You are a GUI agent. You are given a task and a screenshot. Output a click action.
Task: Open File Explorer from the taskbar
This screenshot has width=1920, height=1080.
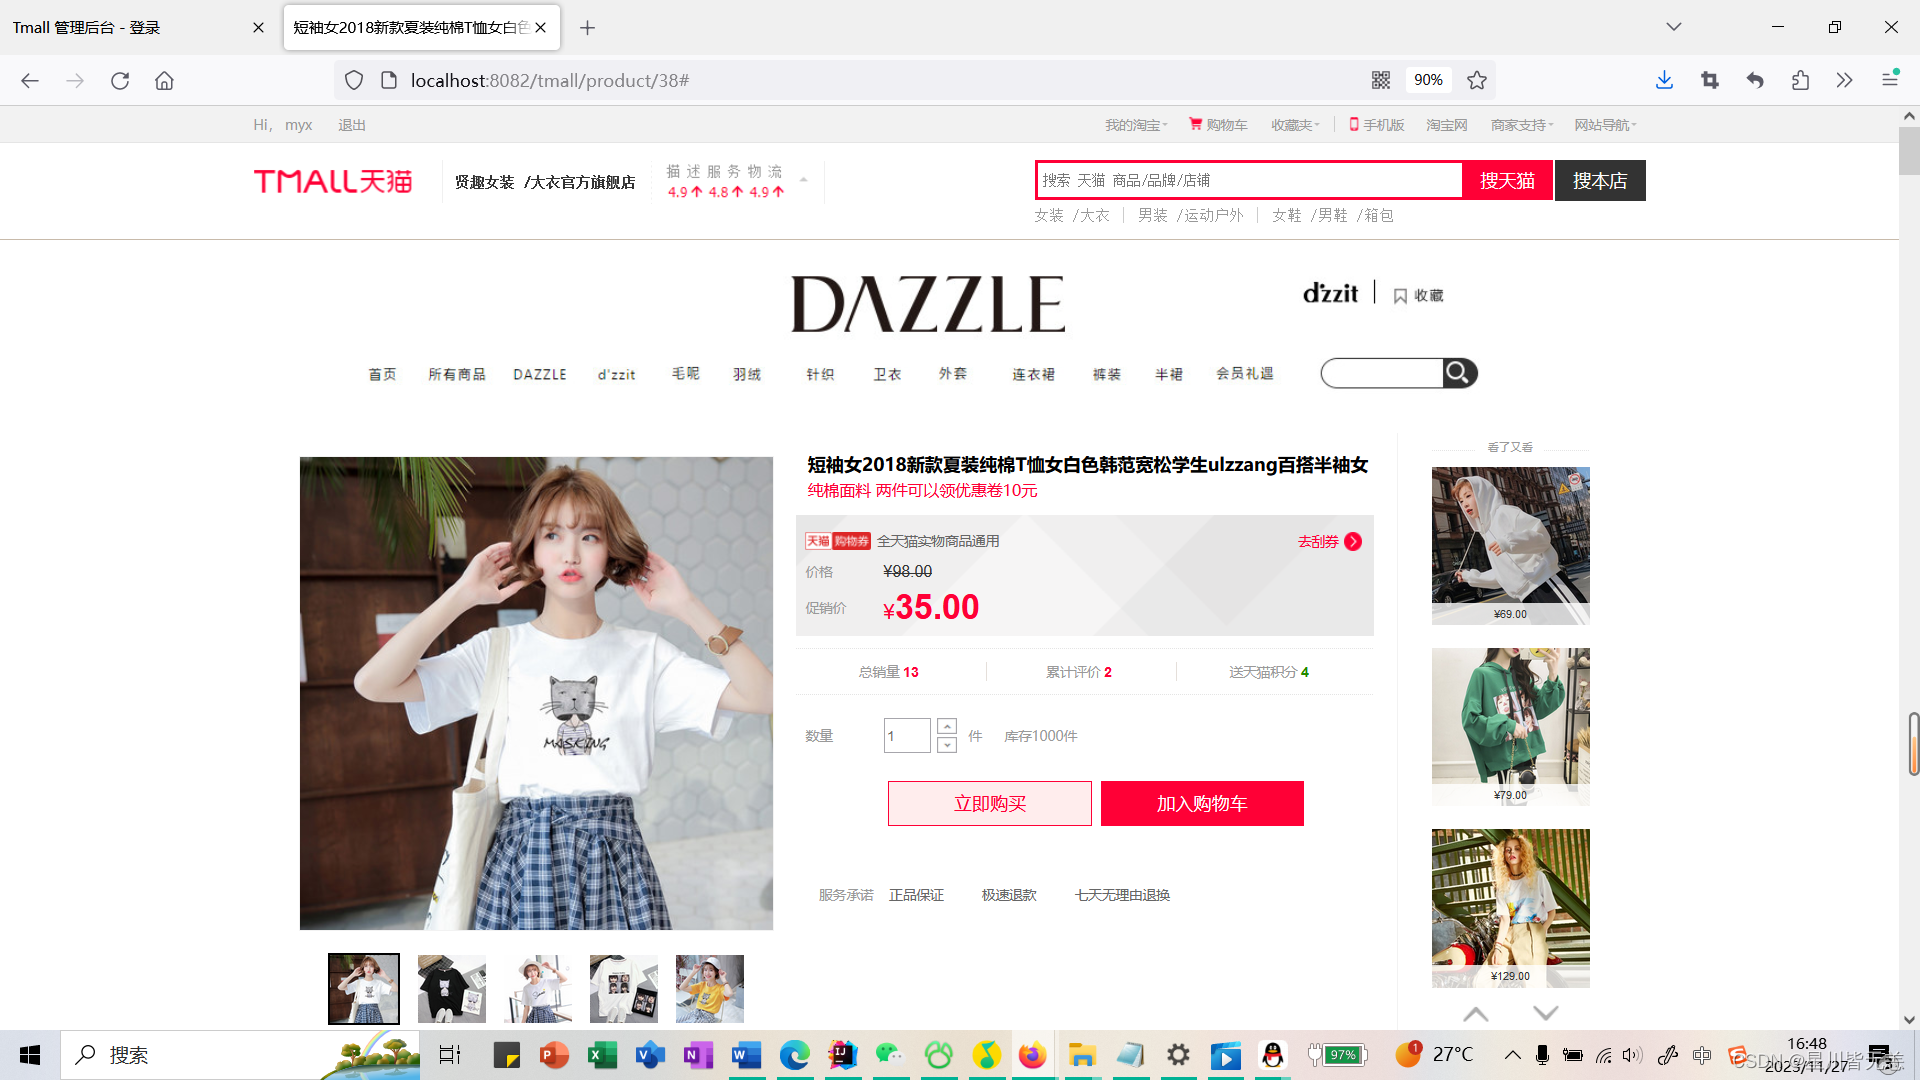1081,1055
